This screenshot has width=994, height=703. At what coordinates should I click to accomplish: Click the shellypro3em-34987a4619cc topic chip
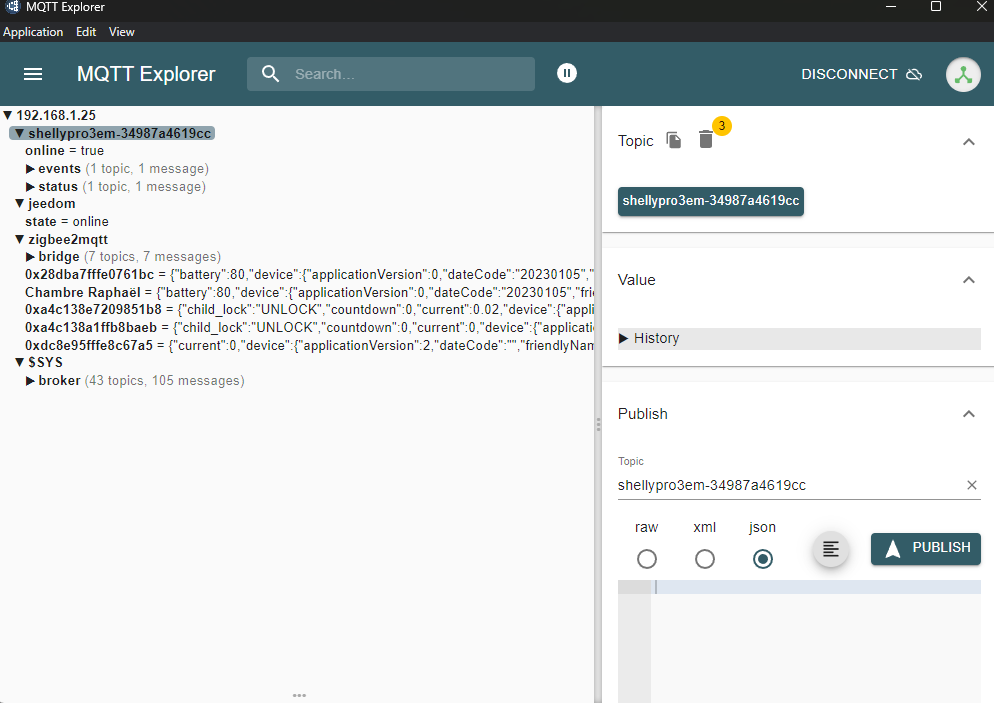tap(711, 201)
